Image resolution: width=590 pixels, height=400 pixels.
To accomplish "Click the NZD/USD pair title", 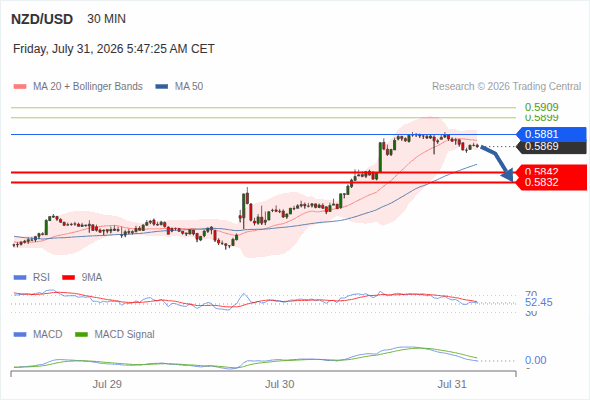I will [42, 19].
